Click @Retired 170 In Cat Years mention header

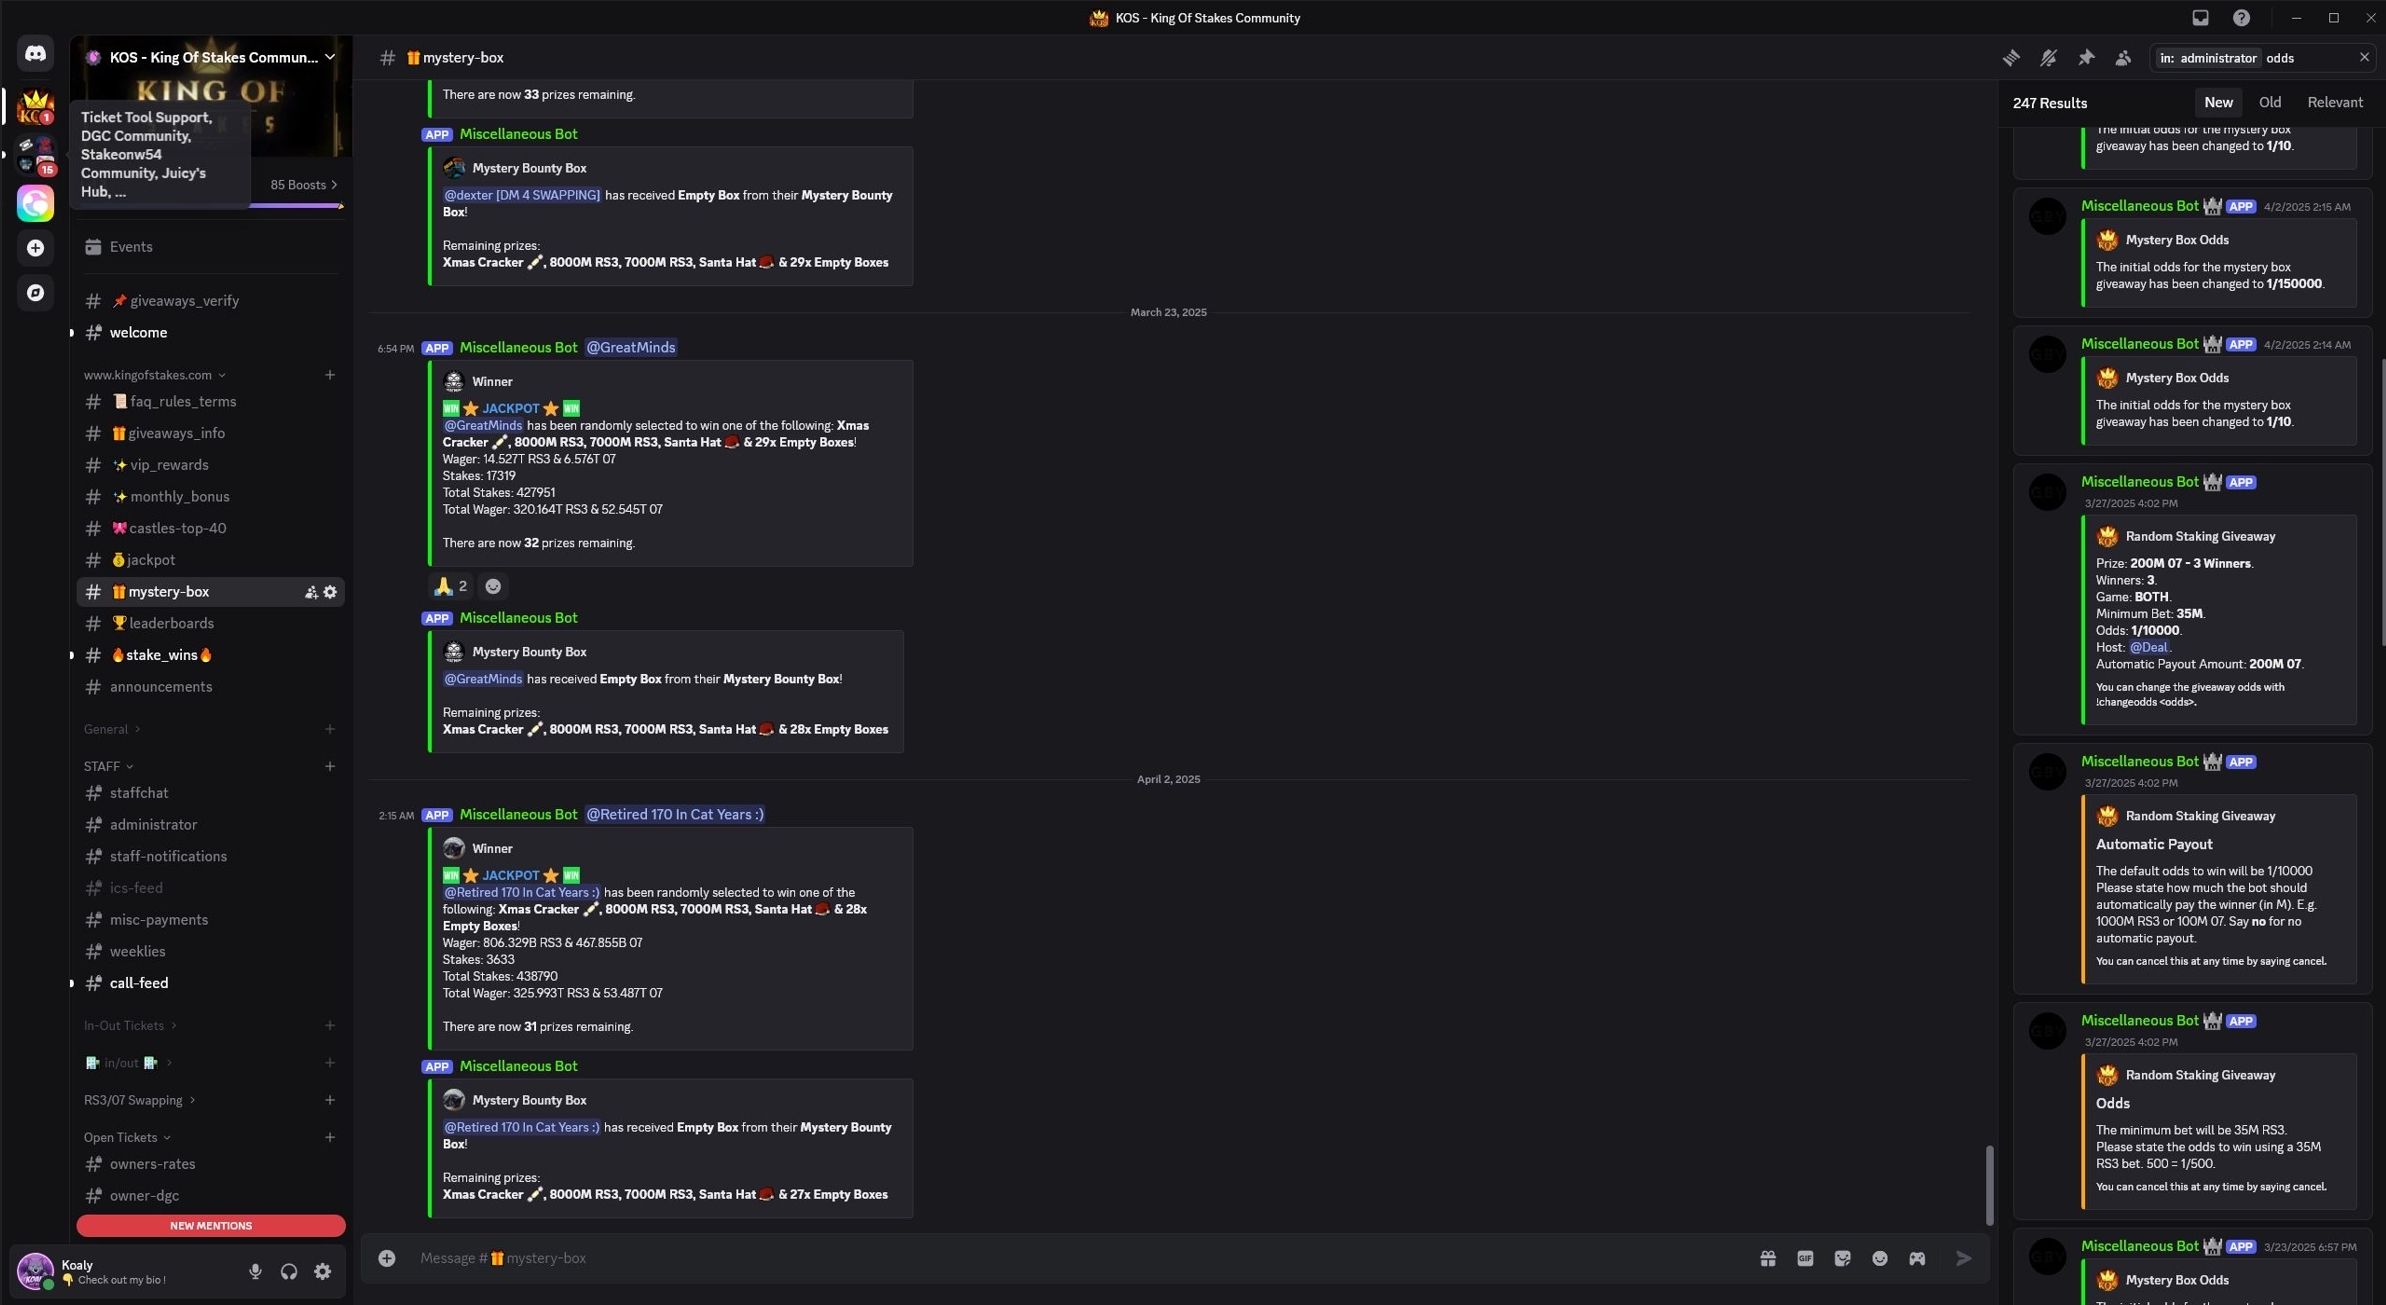tap(675, 814)
